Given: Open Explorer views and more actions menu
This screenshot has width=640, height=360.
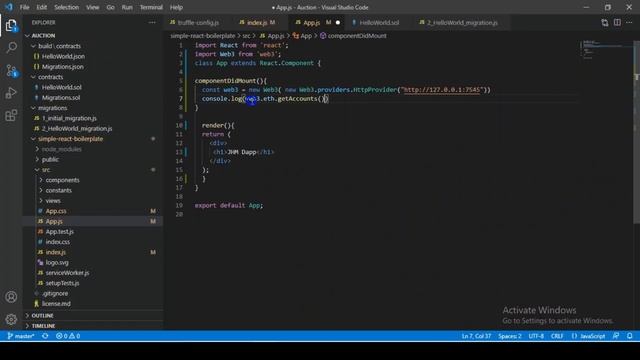Looking at the screenshot, I should tap(152, 22).
